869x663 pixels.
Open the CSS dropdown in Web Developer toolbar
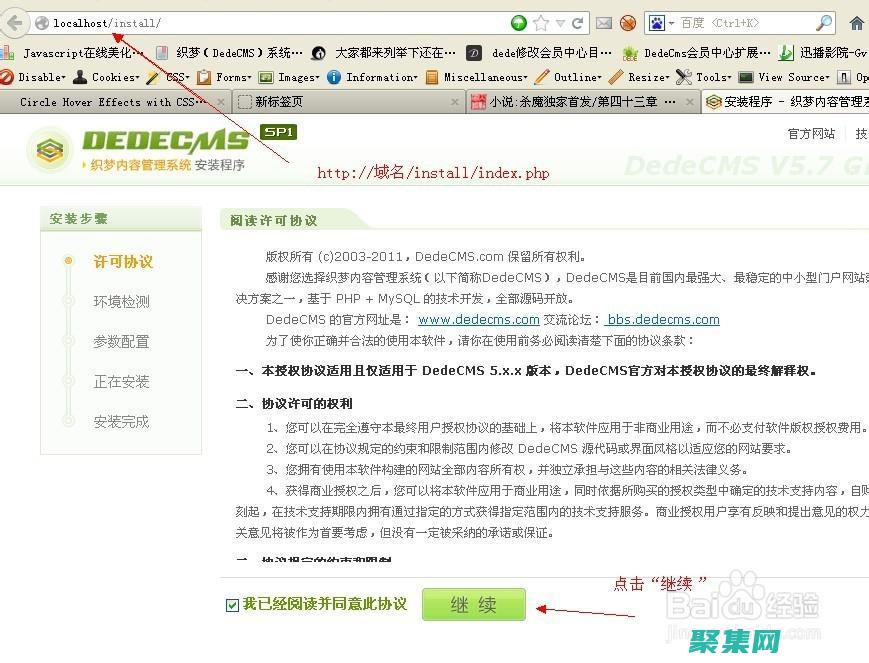[x=178, y=76]
